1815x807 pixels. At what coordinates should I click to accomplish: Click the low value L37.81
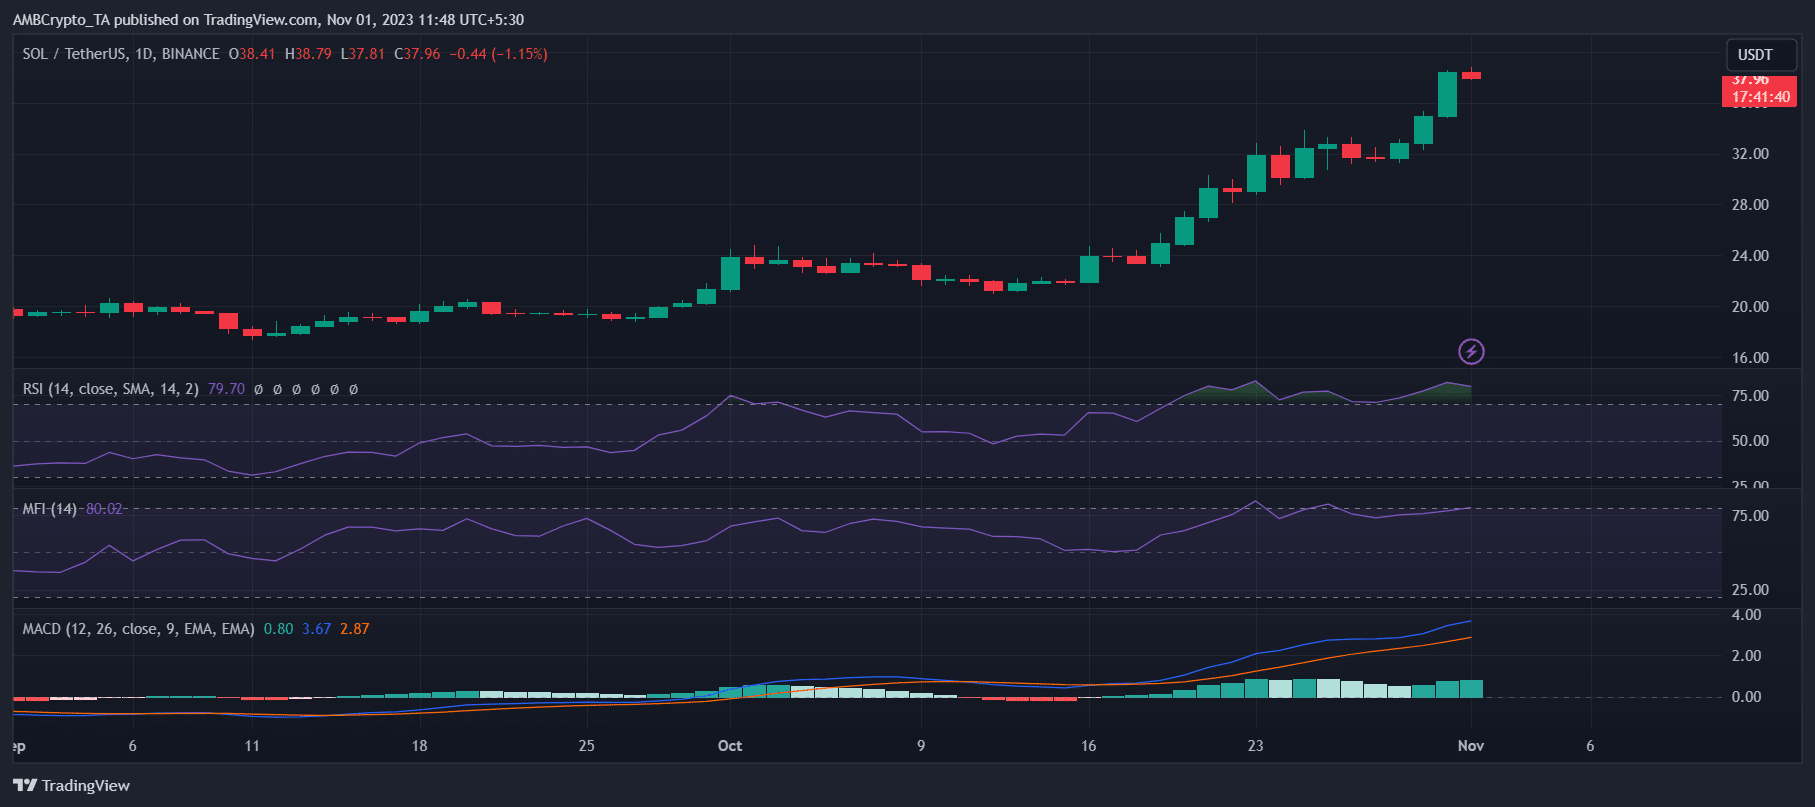click(x=363, y=54)
